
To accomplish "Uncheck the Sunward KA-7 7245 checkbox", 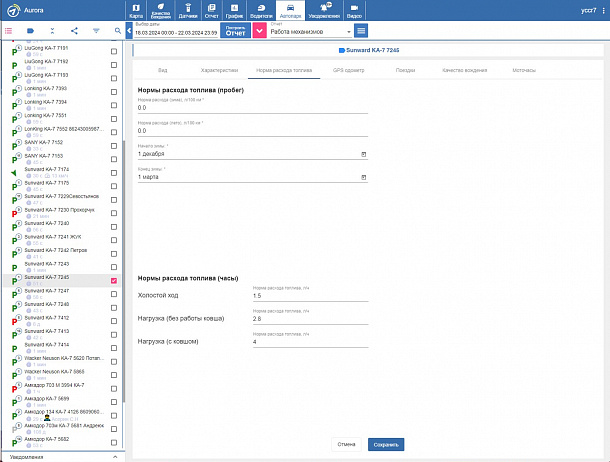I will (x=114, y=280).
